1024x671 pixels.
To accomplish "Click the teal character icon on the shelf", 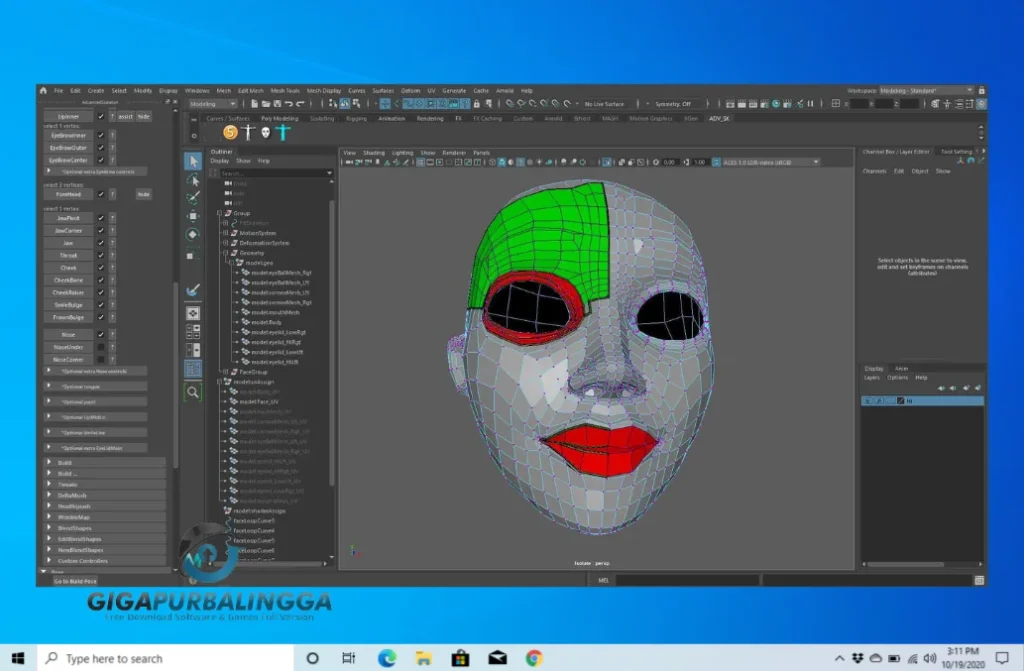I will [282, 131].
